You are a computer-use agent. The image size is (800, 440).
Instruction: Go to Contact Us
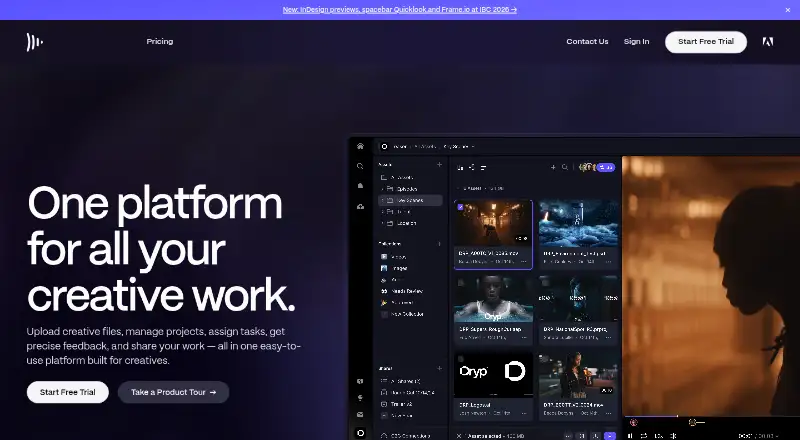(587, 41)
